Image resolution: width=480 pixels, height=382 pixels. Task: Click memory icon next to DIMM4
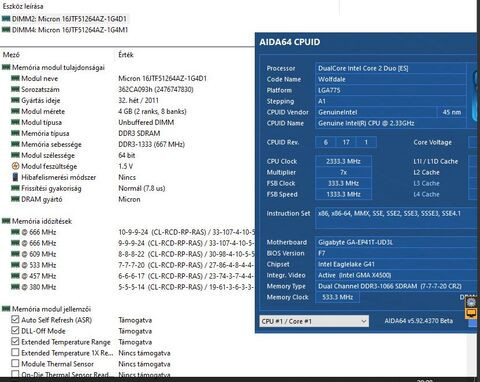[x=6, y=30]
